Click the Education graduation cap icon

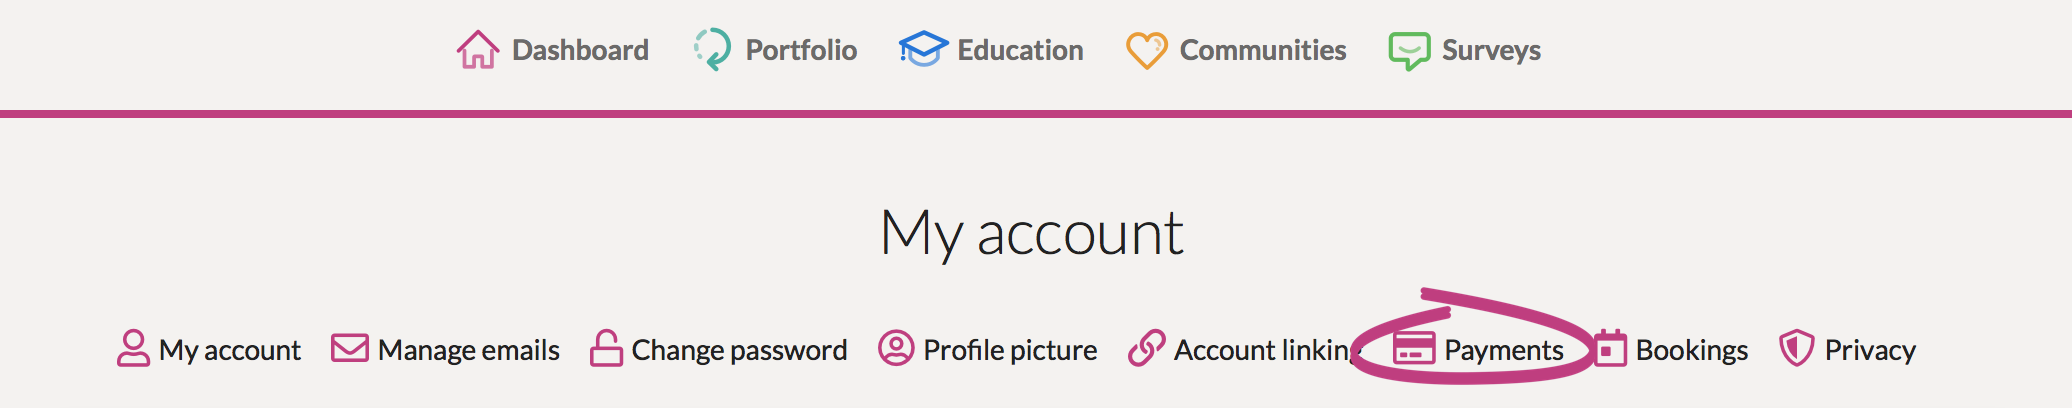tap(923, 49)
